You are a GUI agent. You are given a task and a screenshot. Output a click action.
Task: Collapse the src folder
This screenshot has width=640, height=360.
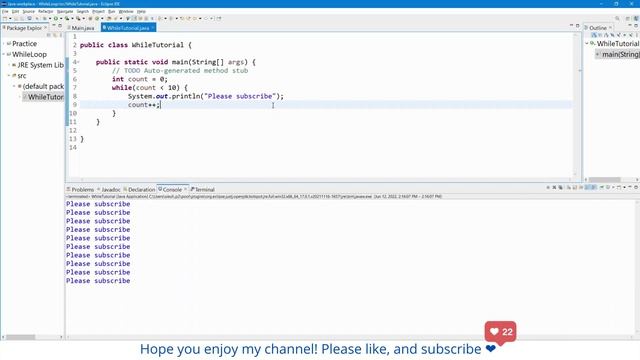coord(9,76)
